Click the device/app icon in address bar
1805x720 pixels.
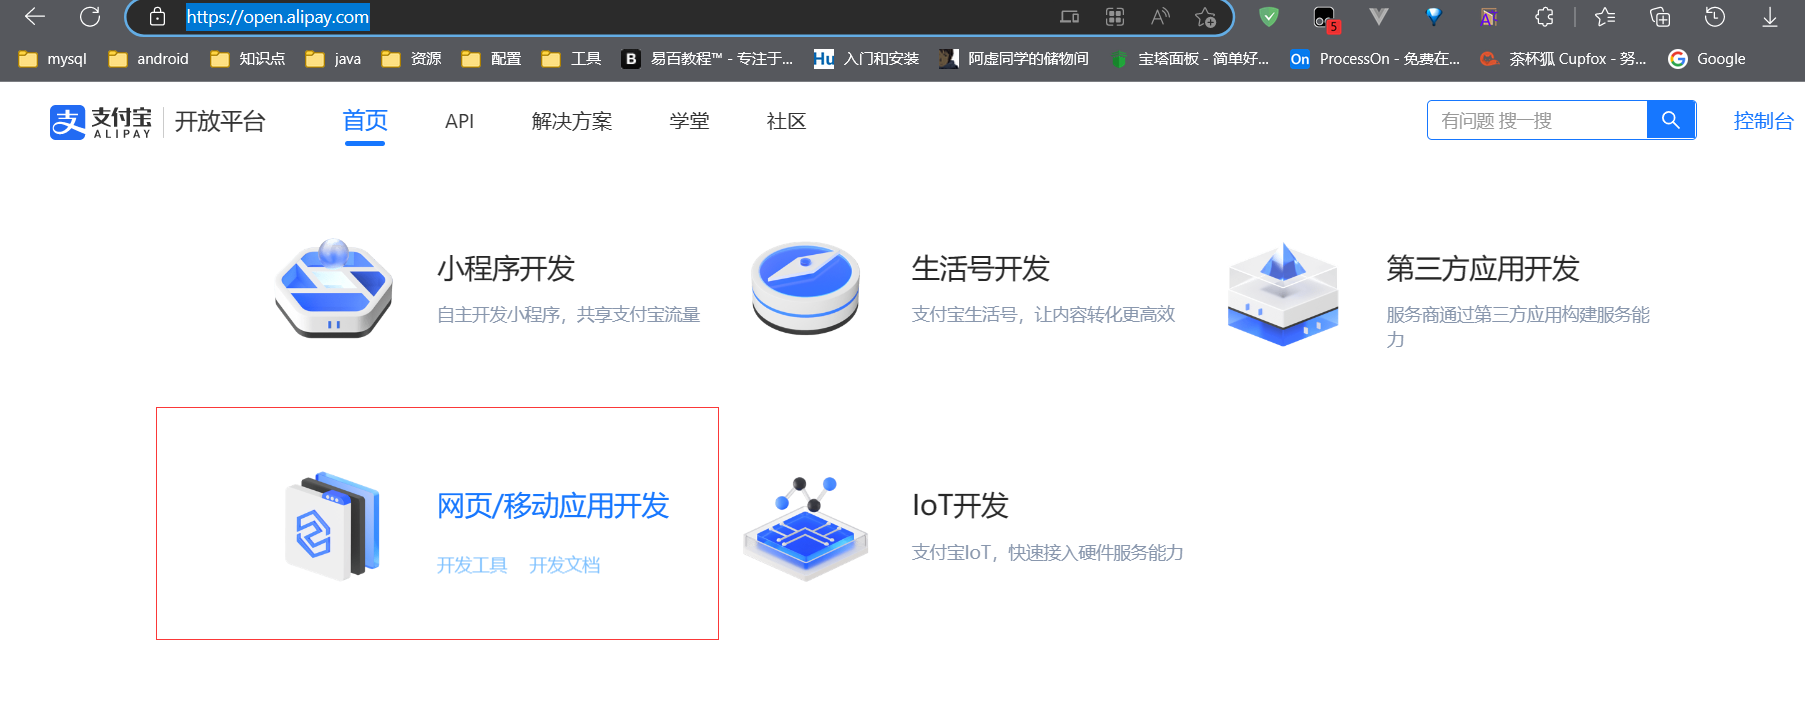pyautogui.click(x=1070, y=17)
